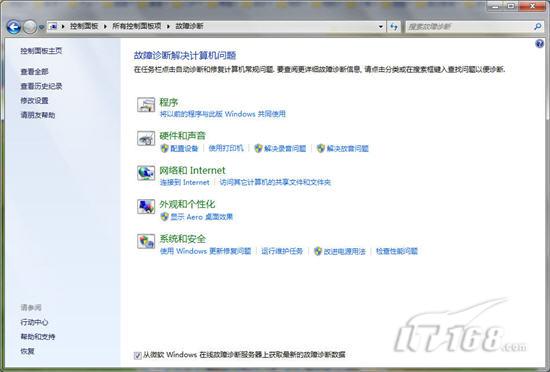Image resolution: width=550 pixels, height=372 pixels.
Task: Maximize the 故障诊断 window
Action: pos(511,6)
